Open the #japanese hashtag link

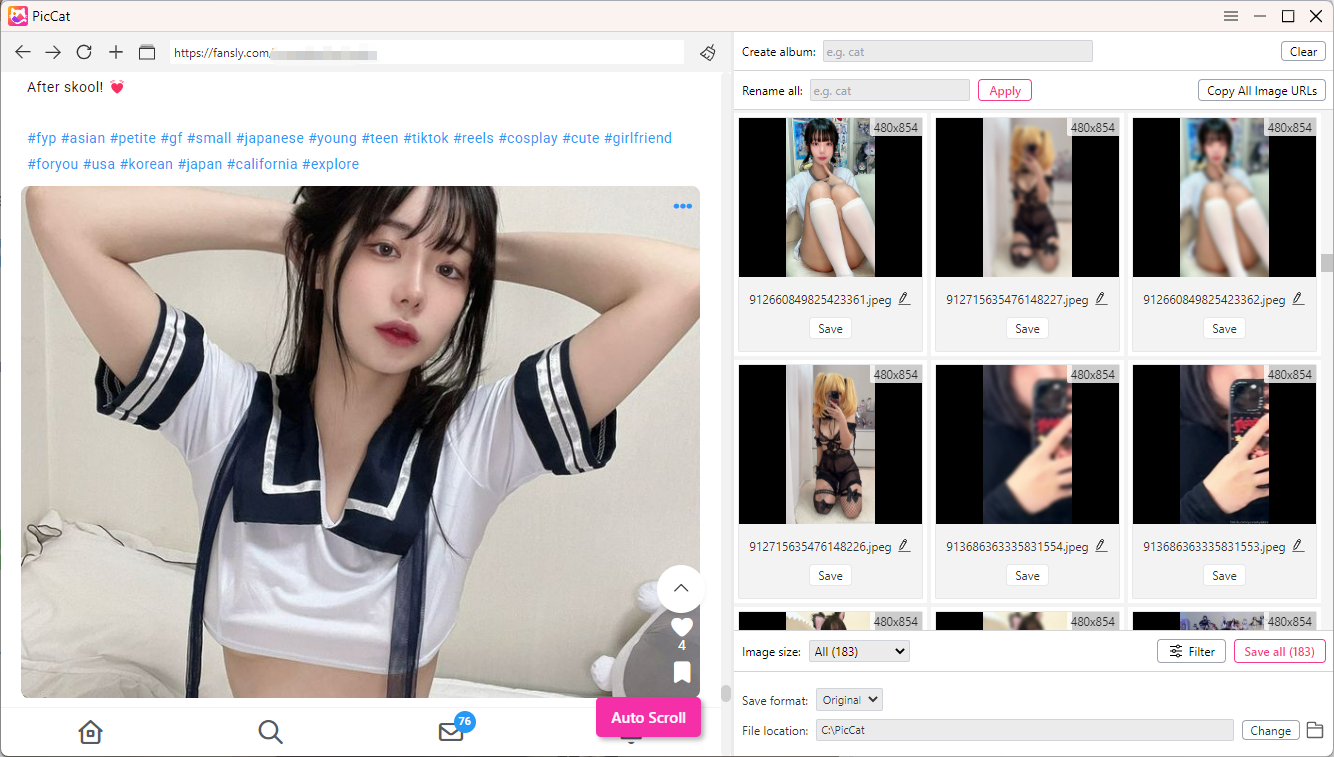270,138
